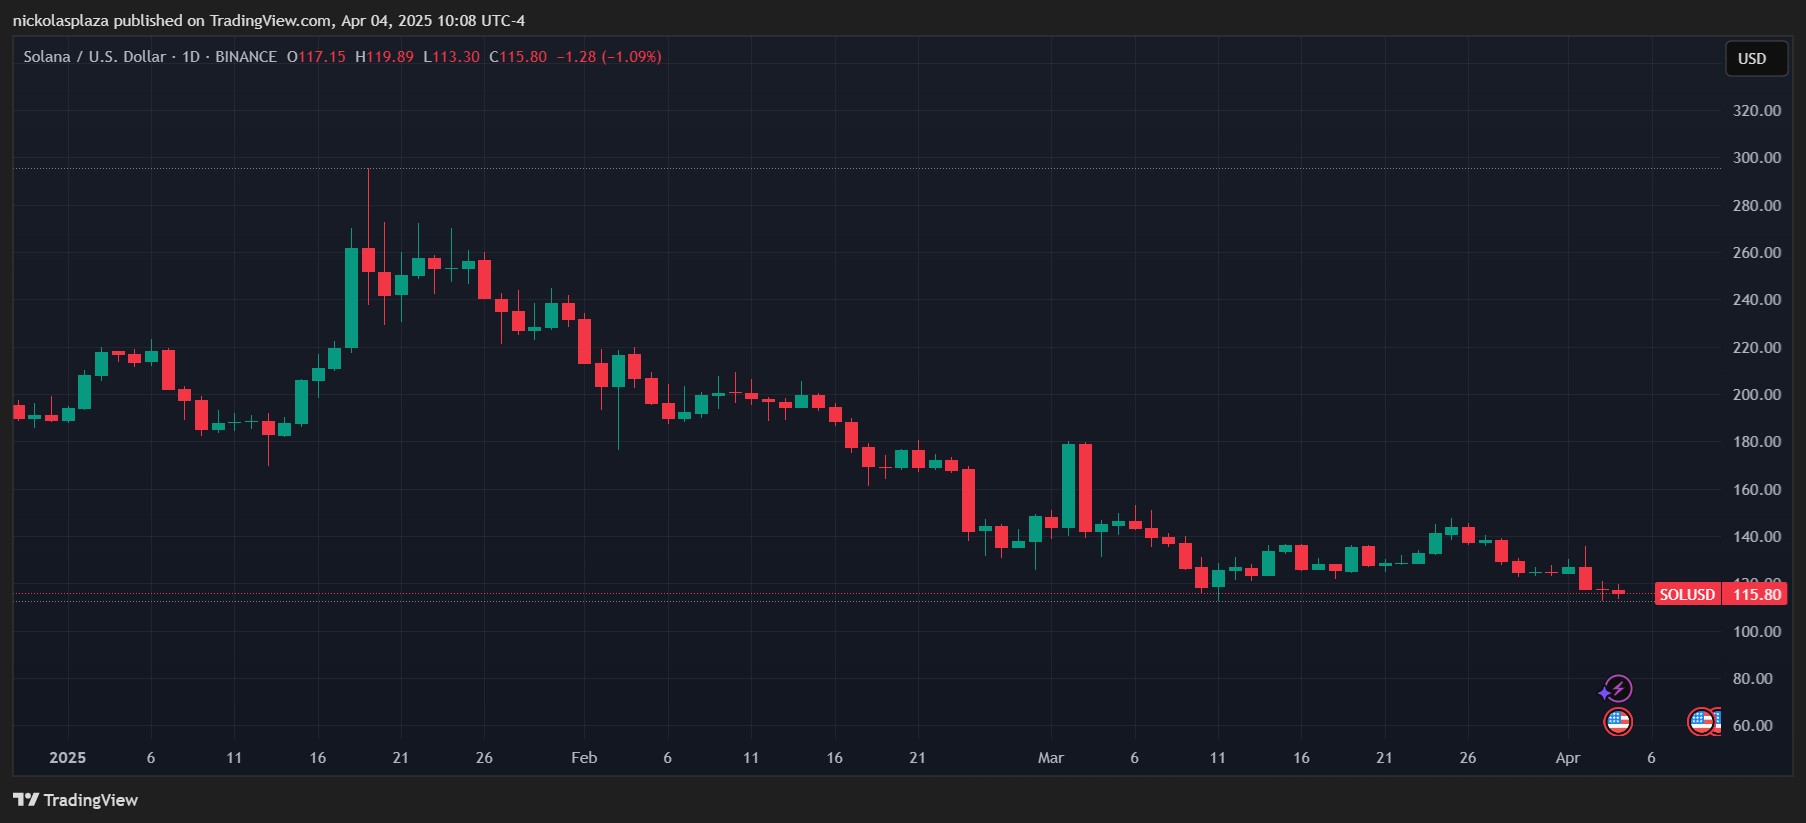Viewport: 1806px width, 823px height.
Task: Select the 1D interval in the legend
Action: [190, 57]
